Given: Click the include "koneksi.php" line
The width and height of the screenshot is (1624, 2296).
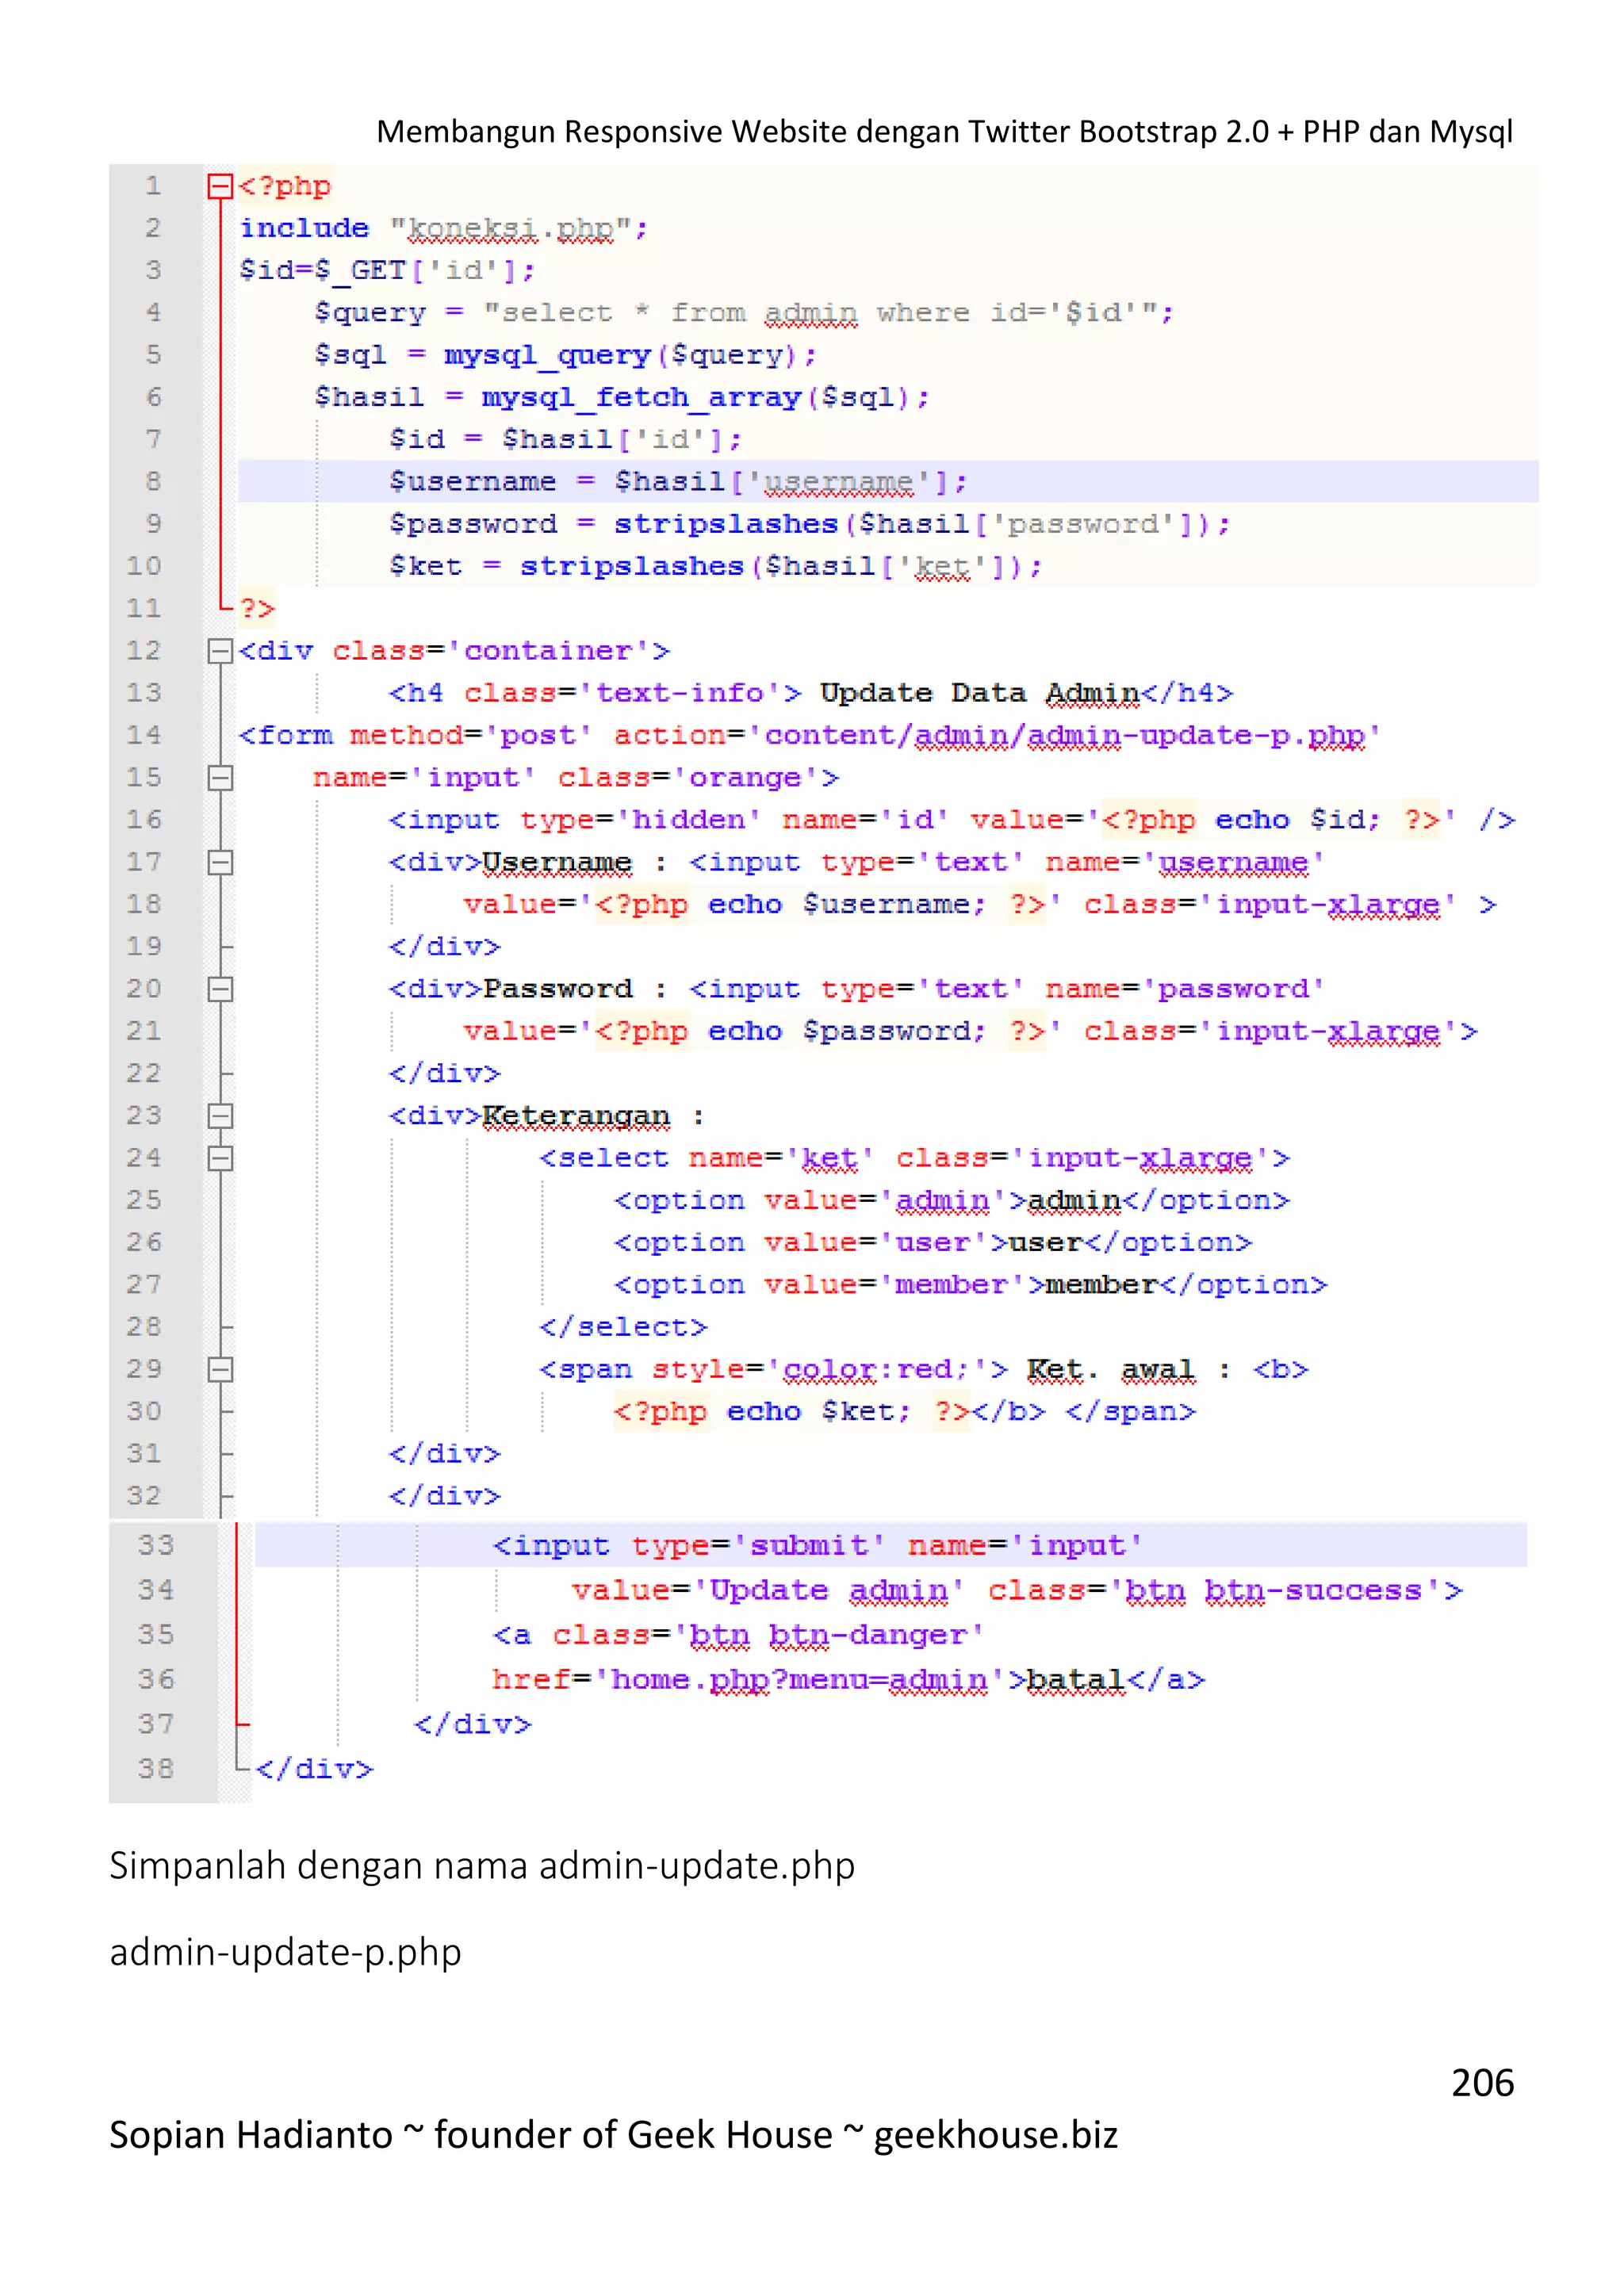Looking at the screenshot, I should point(444,229).
